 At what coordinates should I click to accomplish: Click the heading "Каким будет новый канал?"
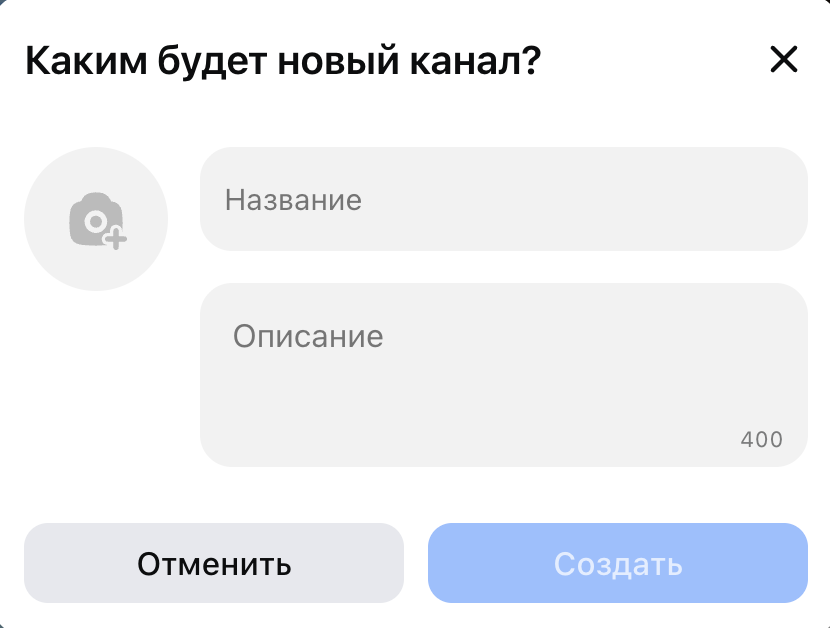(283, 61)
